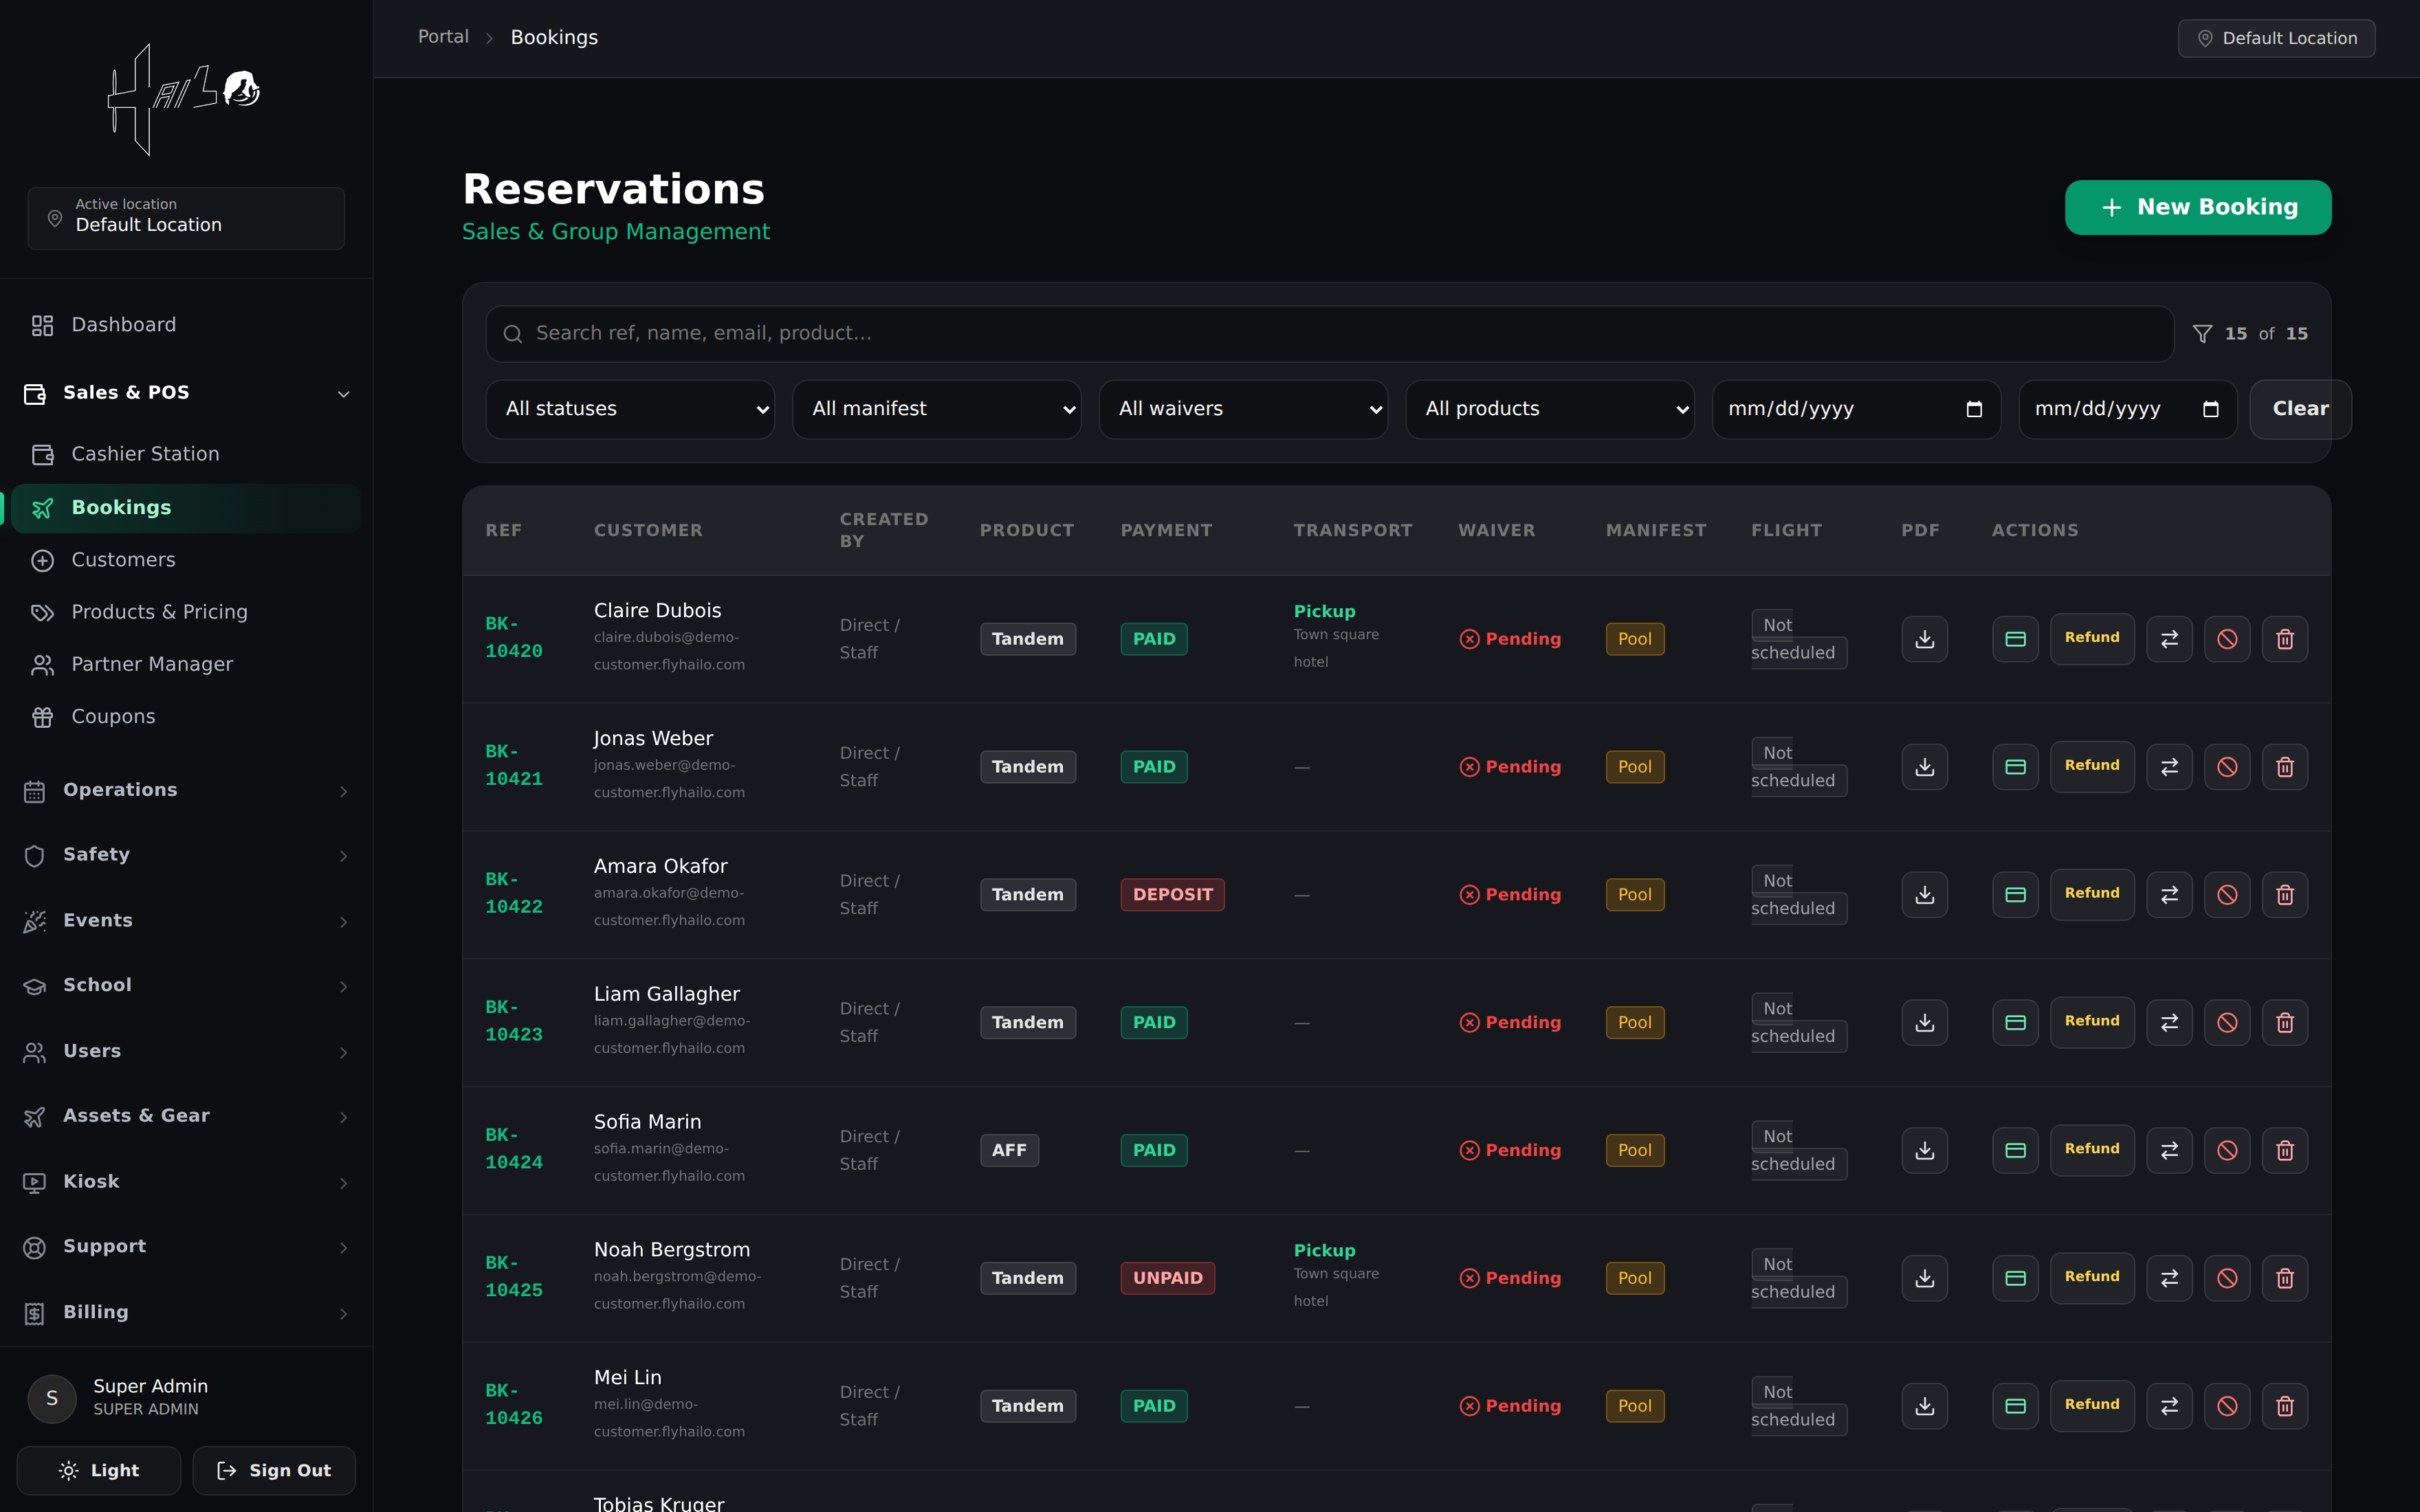Image resolution: width=2420 pixels, height=1512 pixels.
Task: Focus the reservations search field
Action: 1329,334
